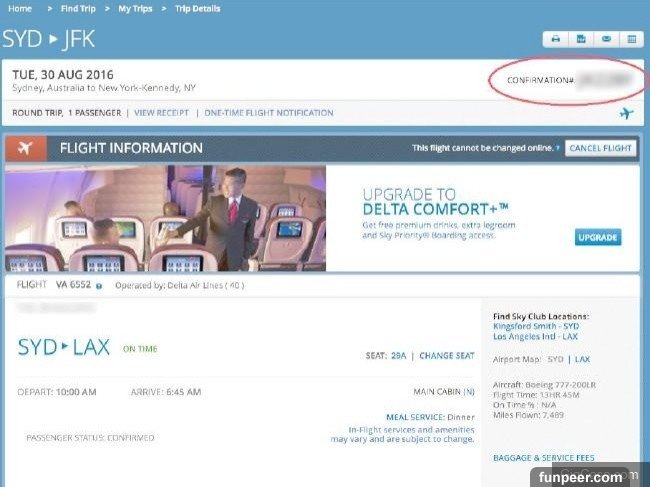Viewport: 650px width, 487px height.
Task: Open Baggage & Service Fees link
Action: [543, 458]
